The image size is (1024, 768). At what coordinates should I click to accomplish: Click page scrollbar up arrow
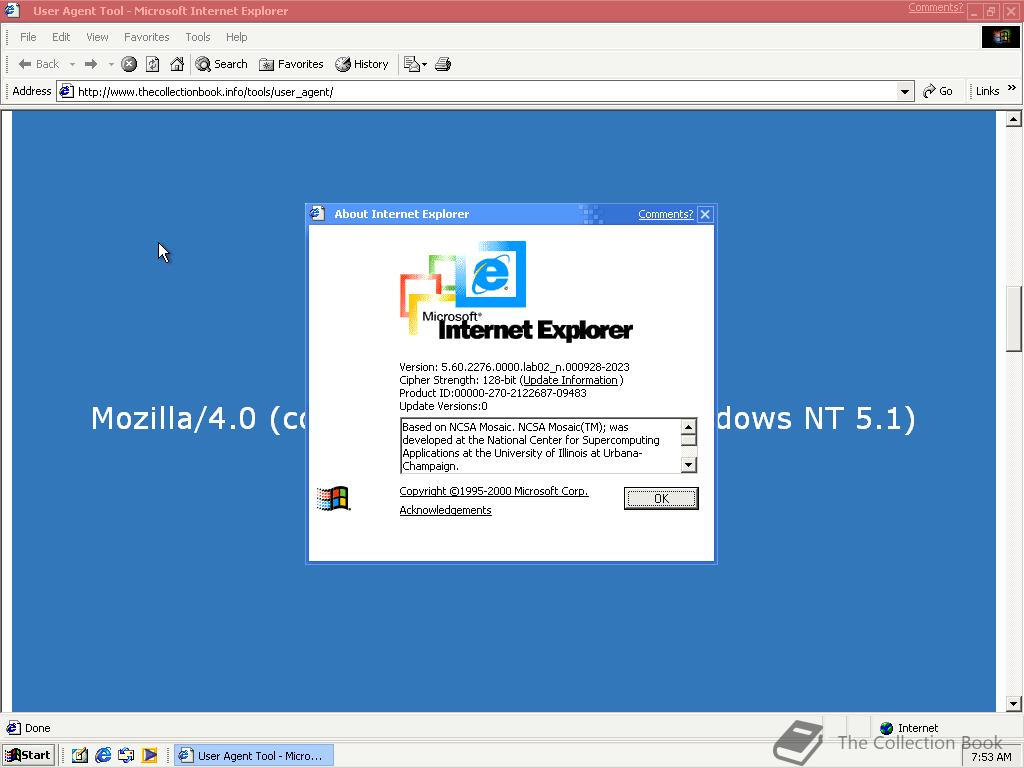pos(1014,119)
